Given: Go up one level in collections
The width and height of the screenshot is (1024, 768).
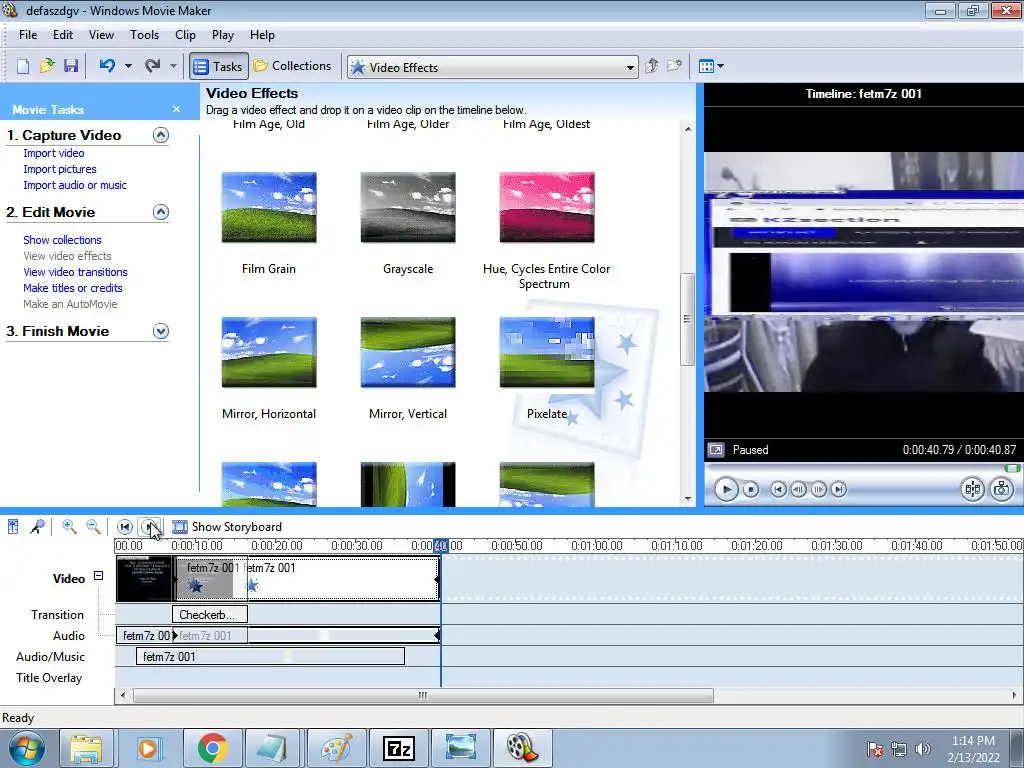Looking at the screenshot, I should click(651, 66).
